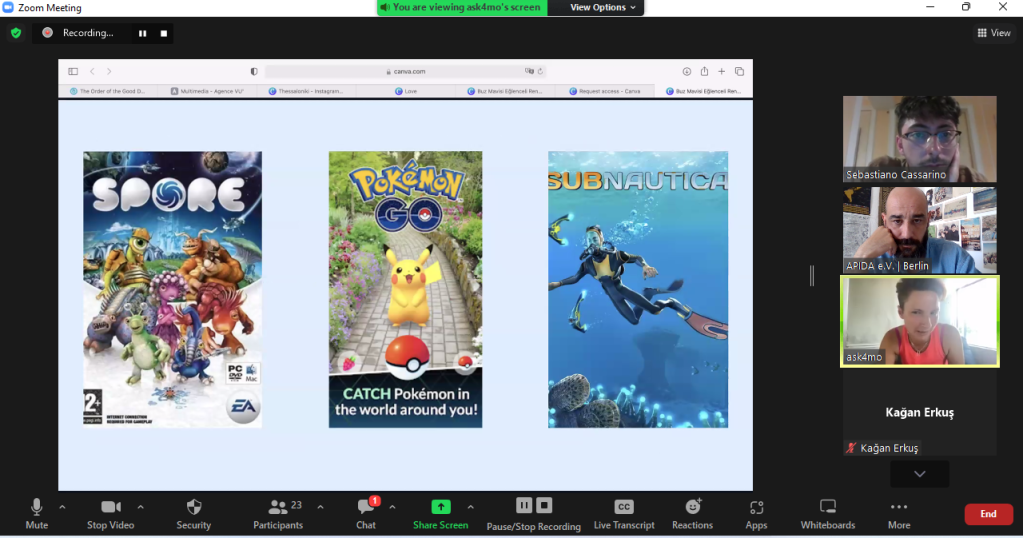Pause the recording in bottom toolbar
The height and width of the screenshot is (538, 1023).
(523, 505)
